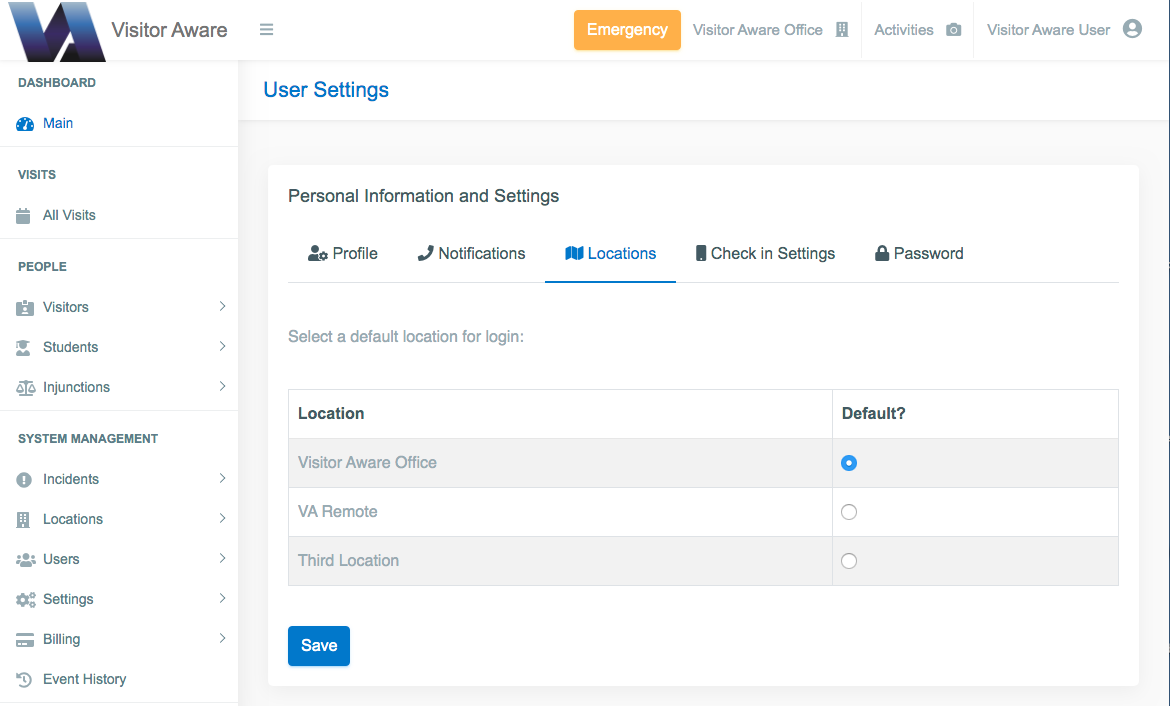This screenshot has height=706, width=1170.
Task: Go to Main dashboard link
Action: (x=58, y=124)
